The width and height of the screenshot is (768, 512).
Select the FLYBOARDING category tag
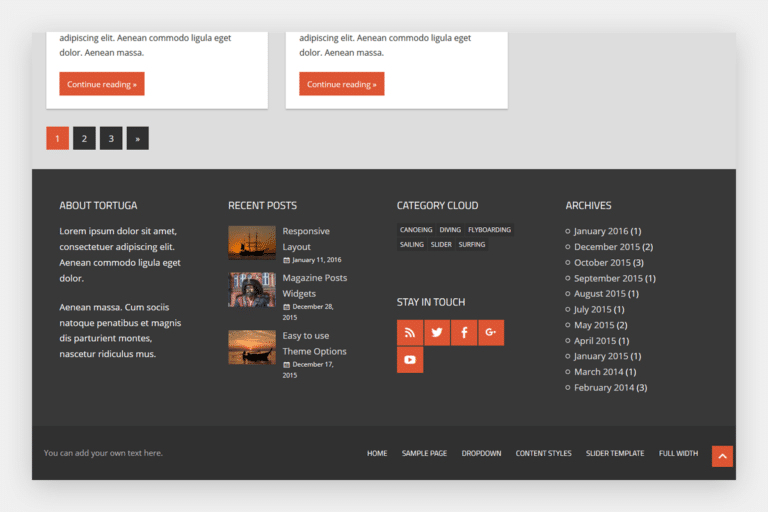[x=489, y=229]
